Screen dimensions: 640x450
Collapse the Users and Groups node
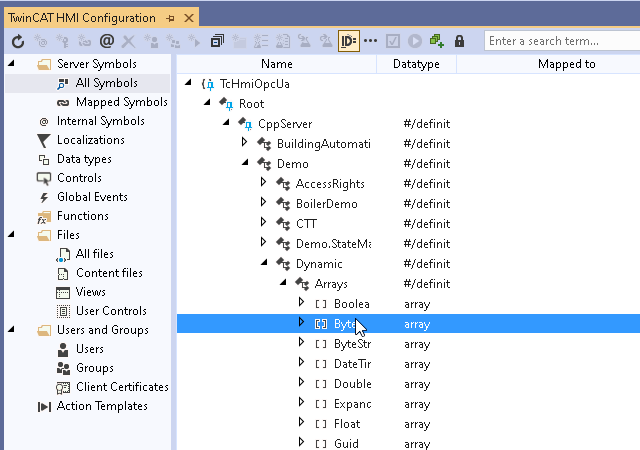[11, 329]
